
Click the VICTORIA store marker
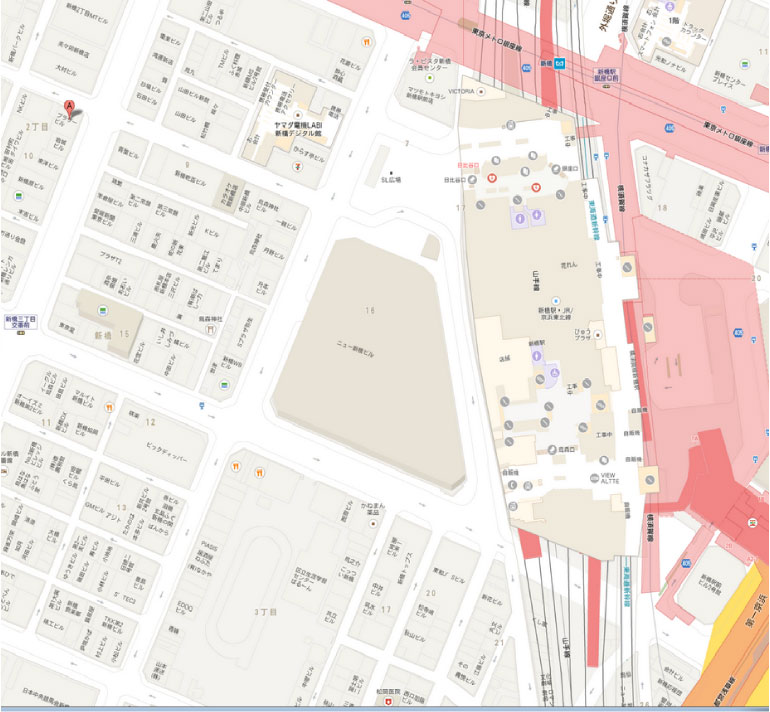pos(483,91)
